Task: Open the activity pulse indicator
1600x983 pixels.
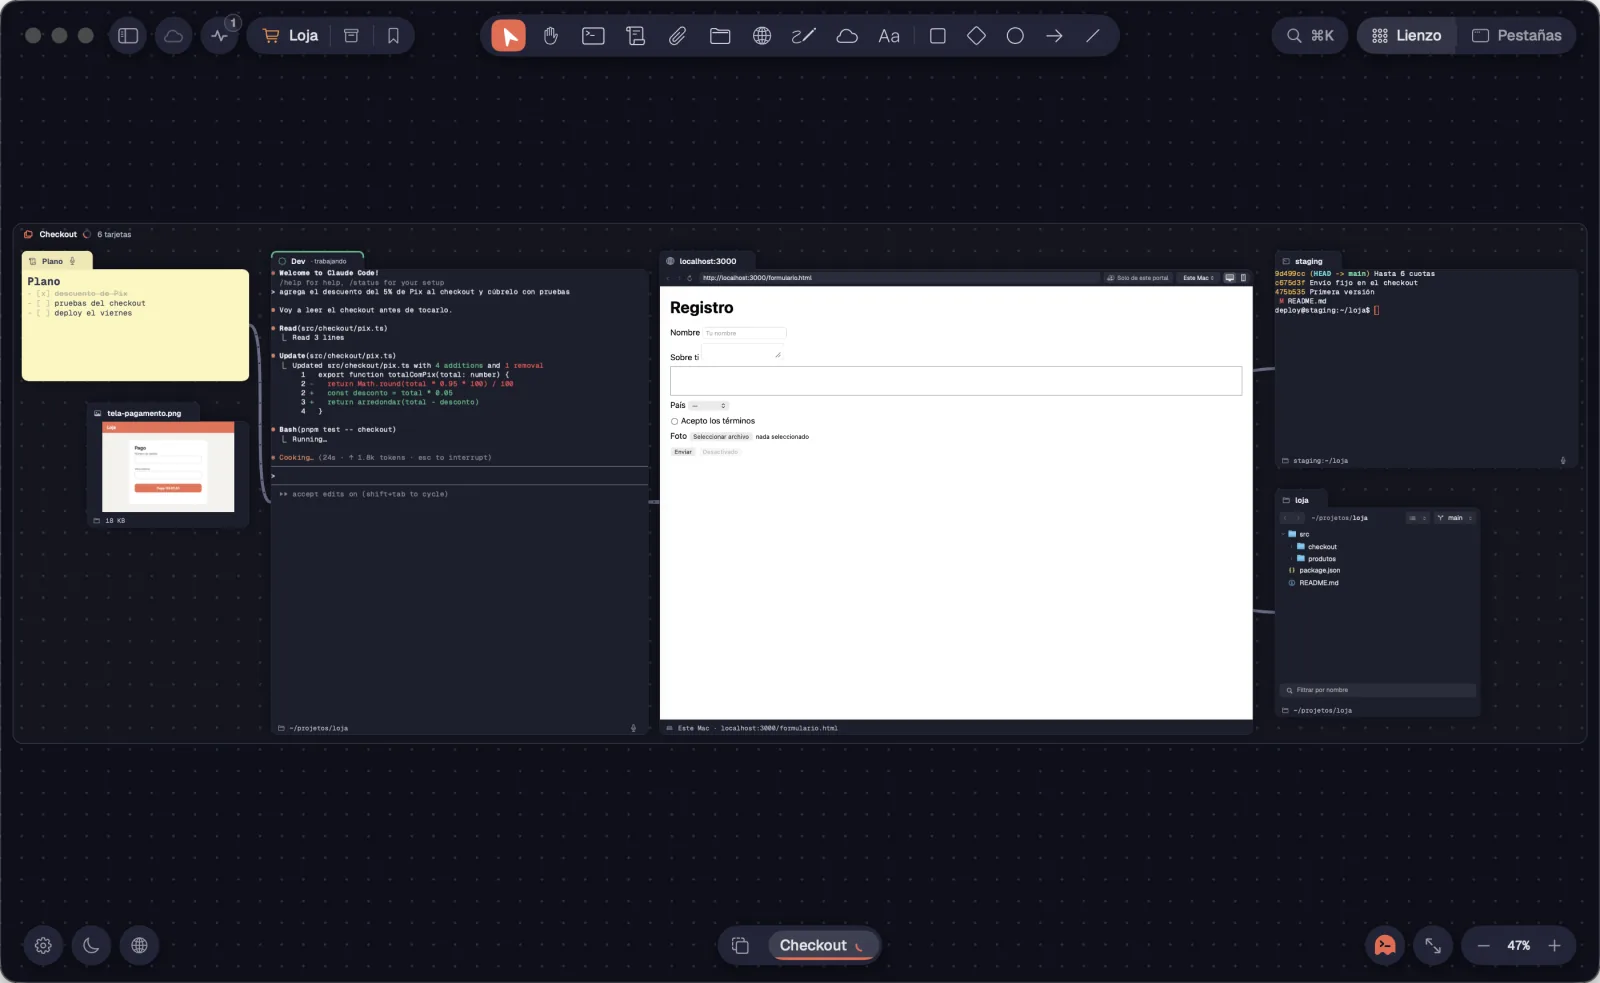Action: tap(220, 36)
